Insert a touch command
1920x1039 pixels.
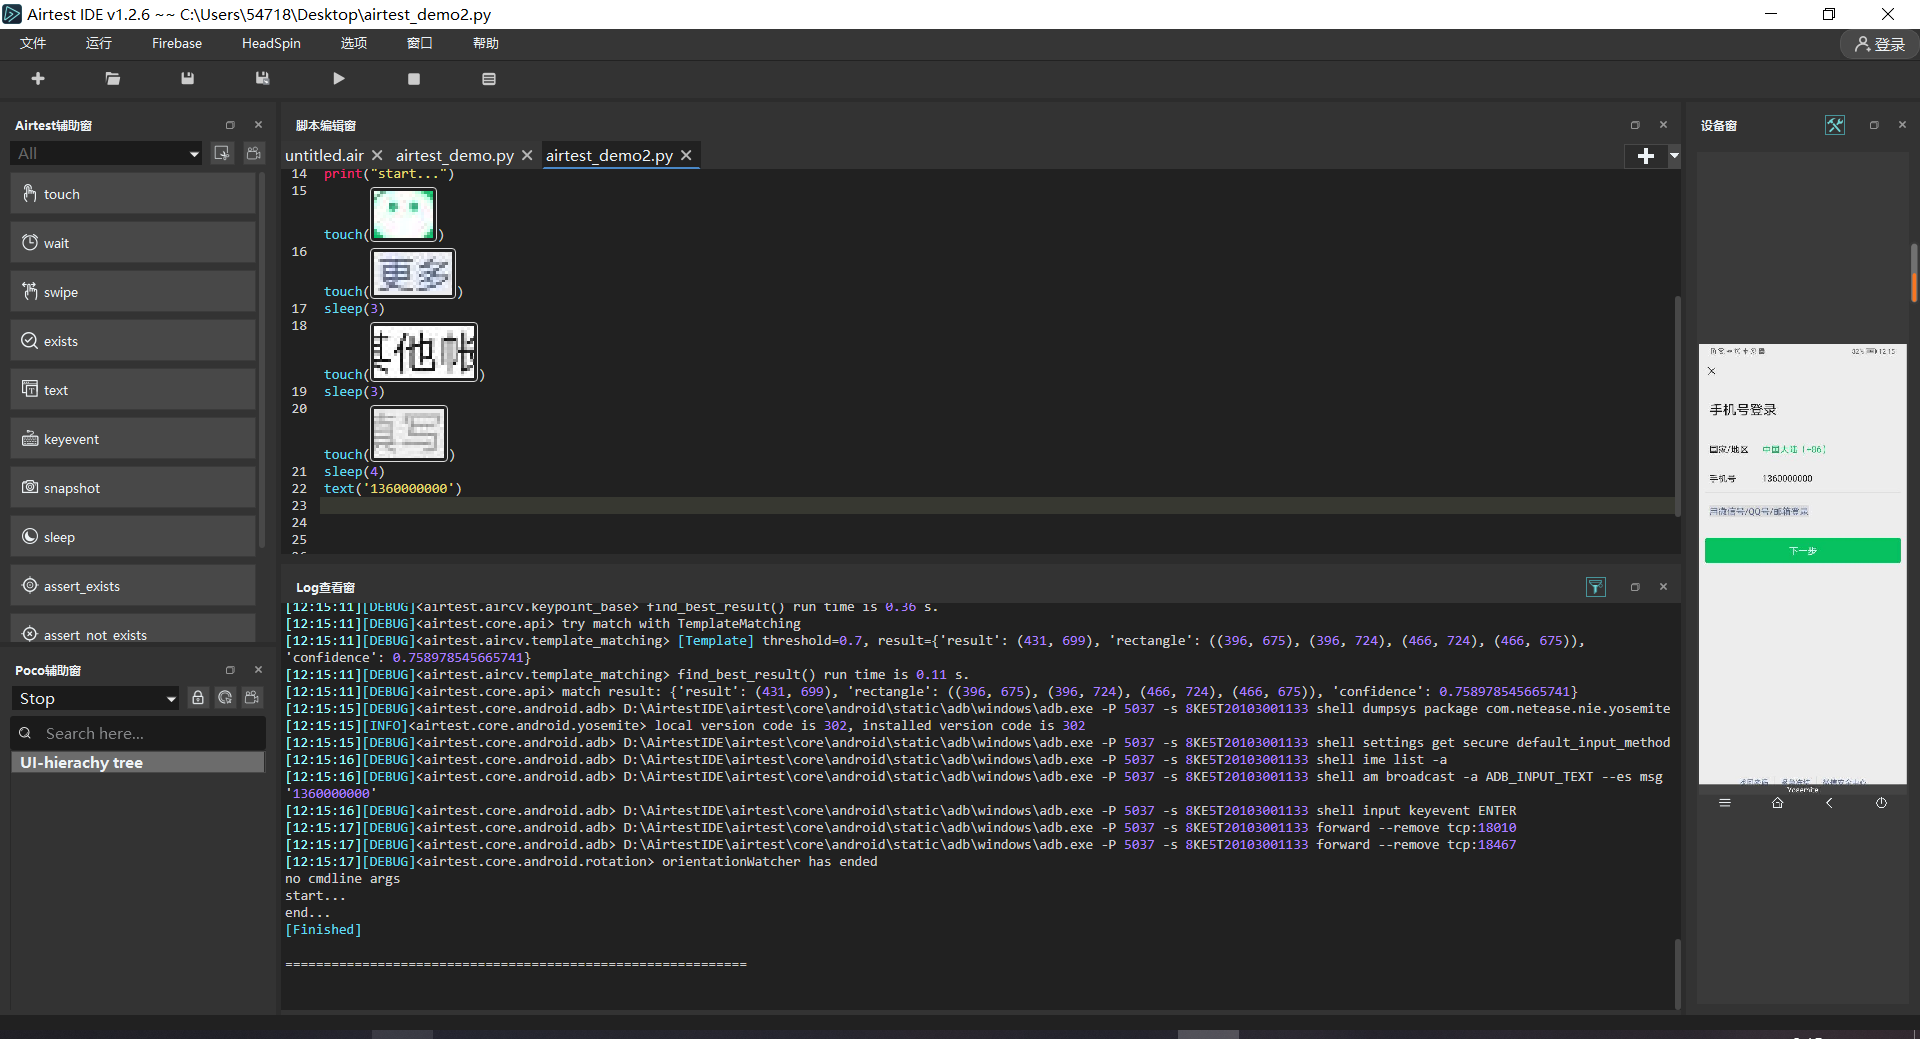pos(133,194)
